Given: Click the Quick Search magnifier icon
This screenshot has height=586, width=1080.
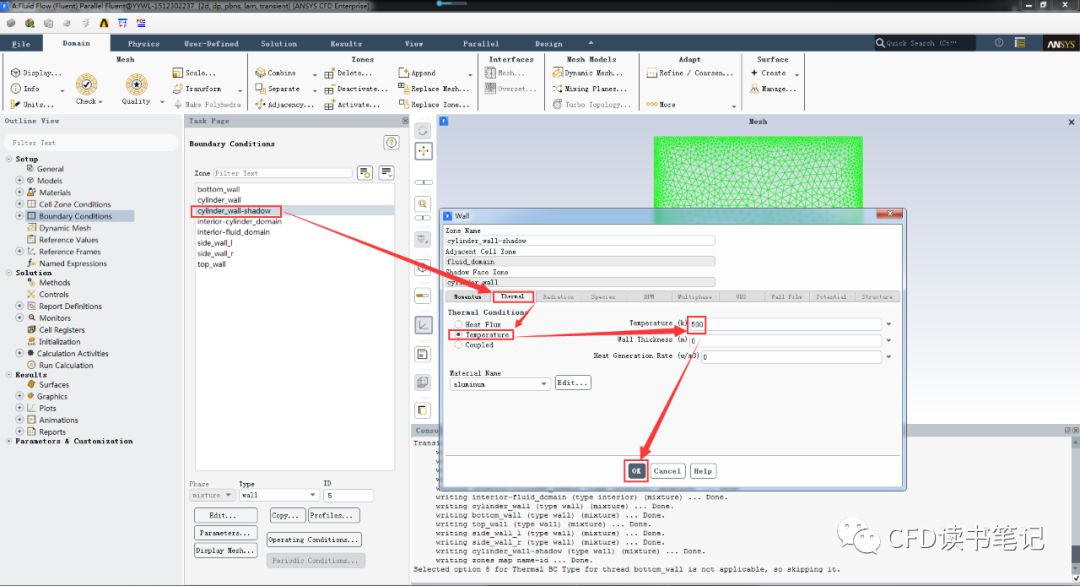Looking at the screenshot, I should tap(880, 43).
